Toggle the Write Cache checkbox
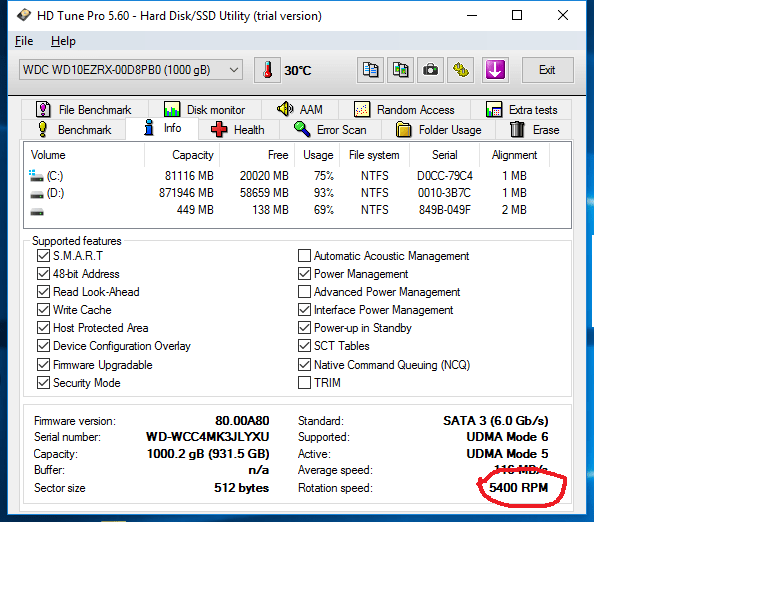This screenshot has height=614, width=768. (x=43, y=310)
